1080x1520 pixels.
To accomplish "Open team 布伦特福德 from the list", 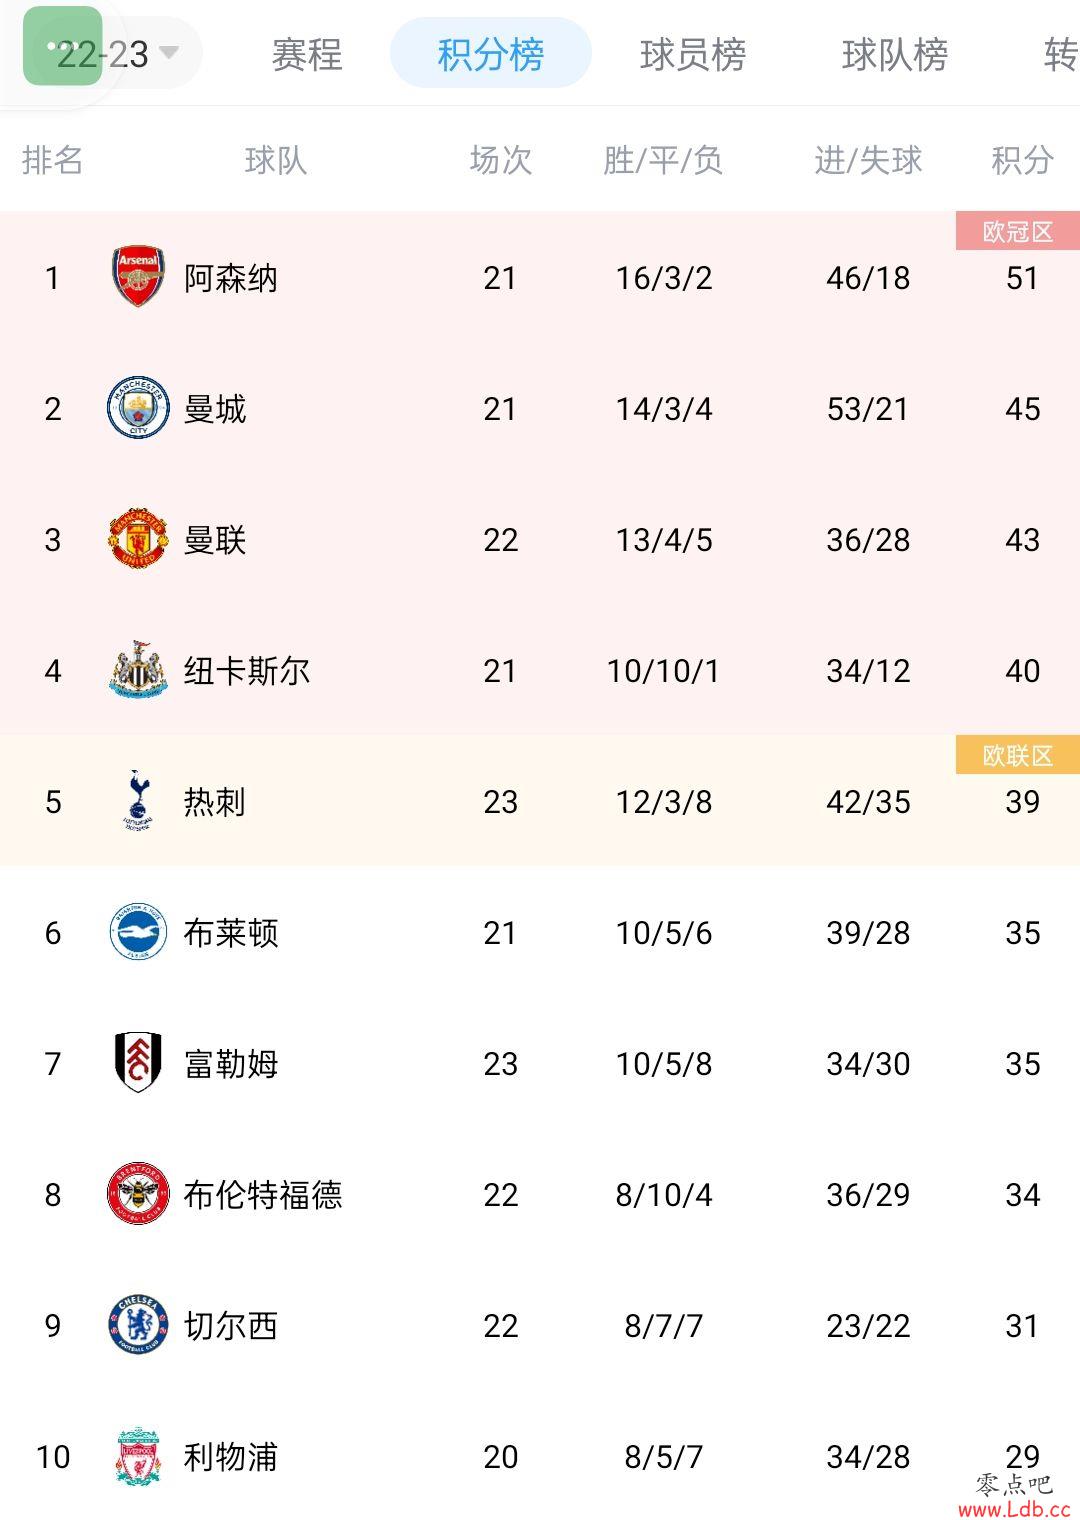I will coord(263,1195).
